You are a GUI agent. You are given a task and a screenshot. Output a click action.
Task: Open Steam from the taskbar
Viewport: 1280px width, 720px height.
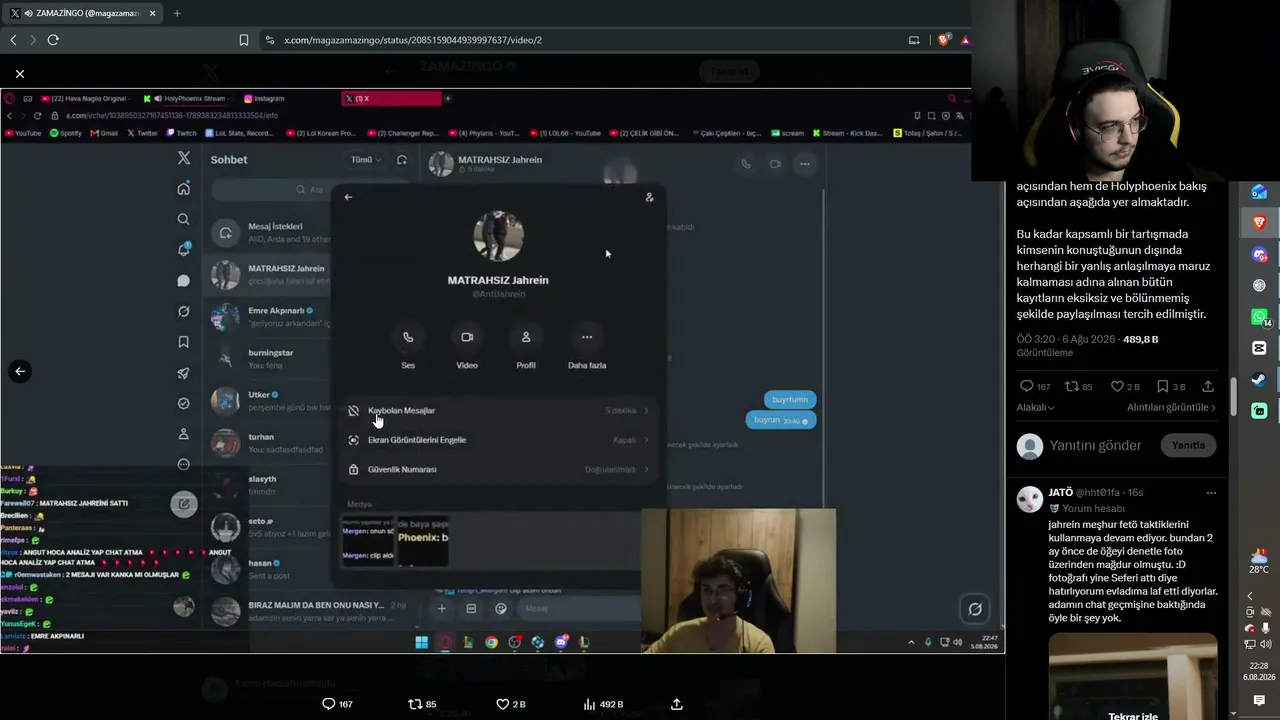1259,380
